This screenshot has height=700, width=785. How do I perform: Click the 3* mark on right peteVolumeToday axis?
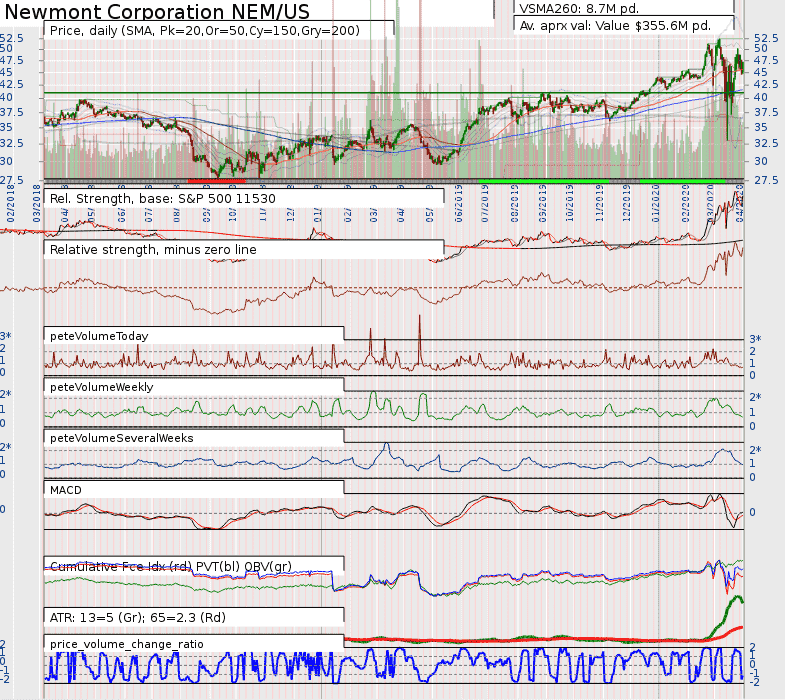click(x=755, y=339)
